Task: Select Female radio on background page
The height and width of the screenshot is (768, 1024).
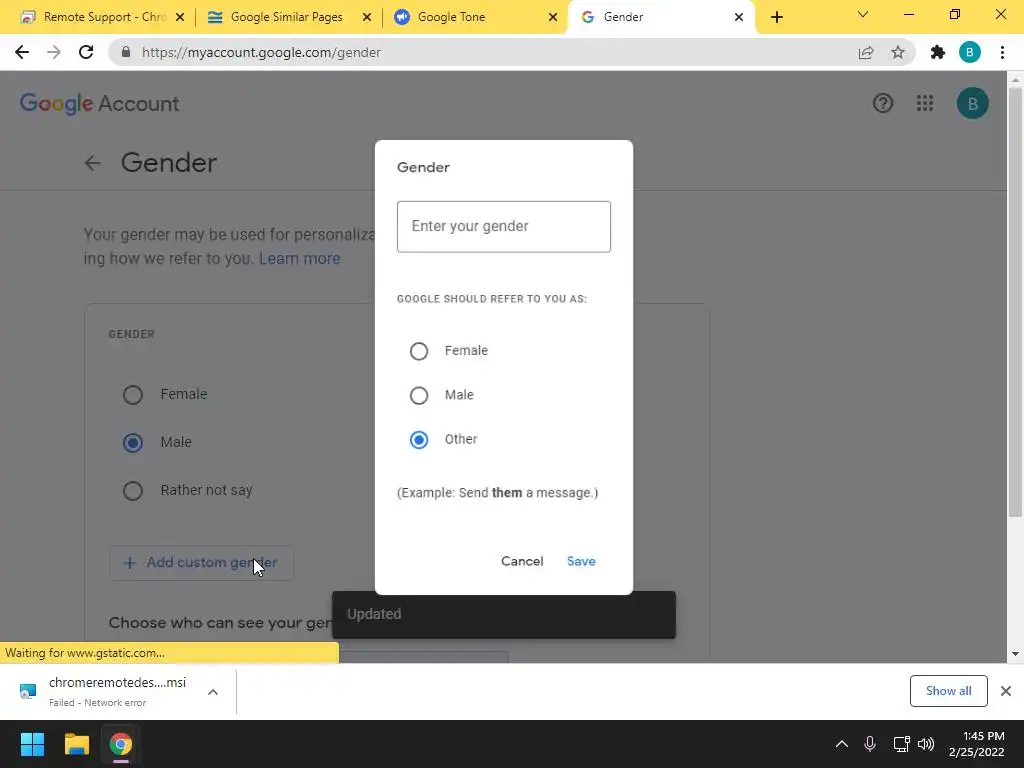Action: click(133, 394)
